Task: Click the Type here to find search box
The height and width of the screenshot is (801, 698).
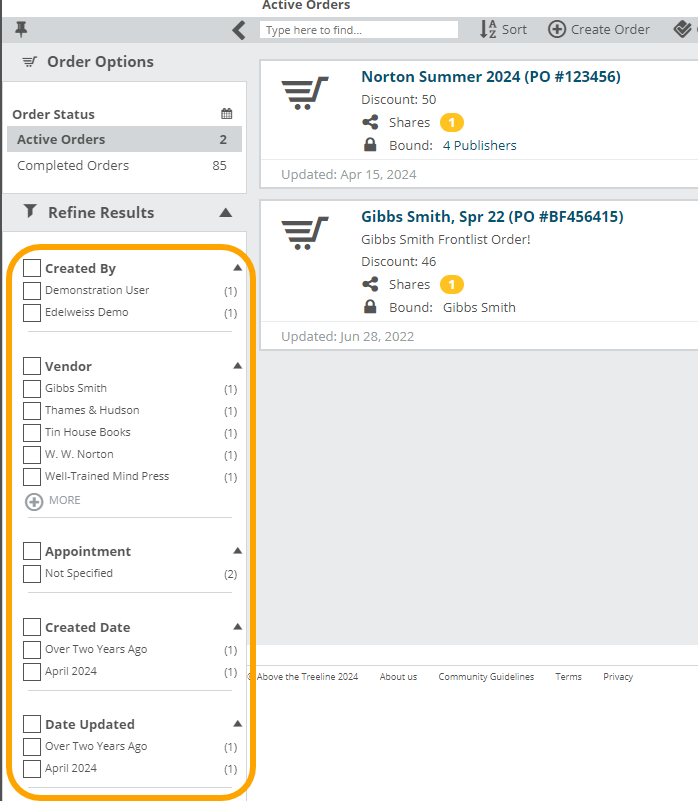Action: 358,30
